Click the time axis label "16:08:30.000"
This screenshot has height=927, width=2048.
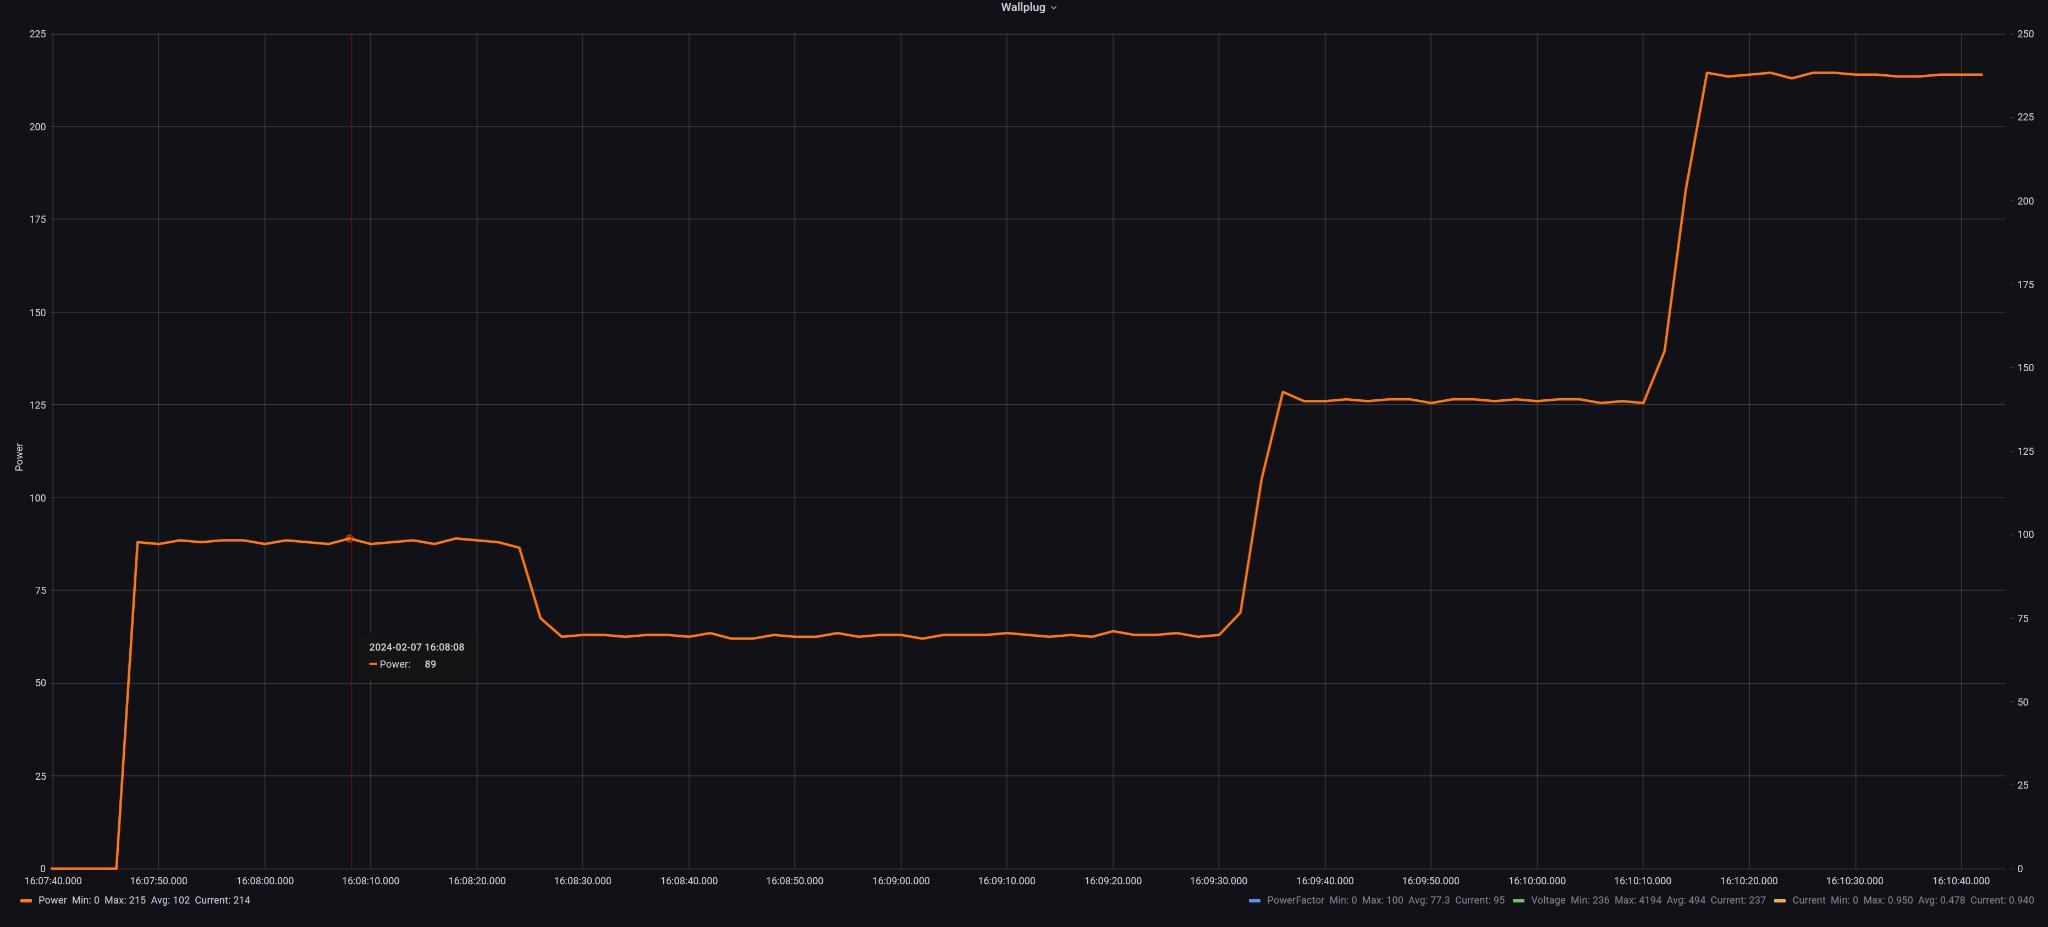(583, 881)
